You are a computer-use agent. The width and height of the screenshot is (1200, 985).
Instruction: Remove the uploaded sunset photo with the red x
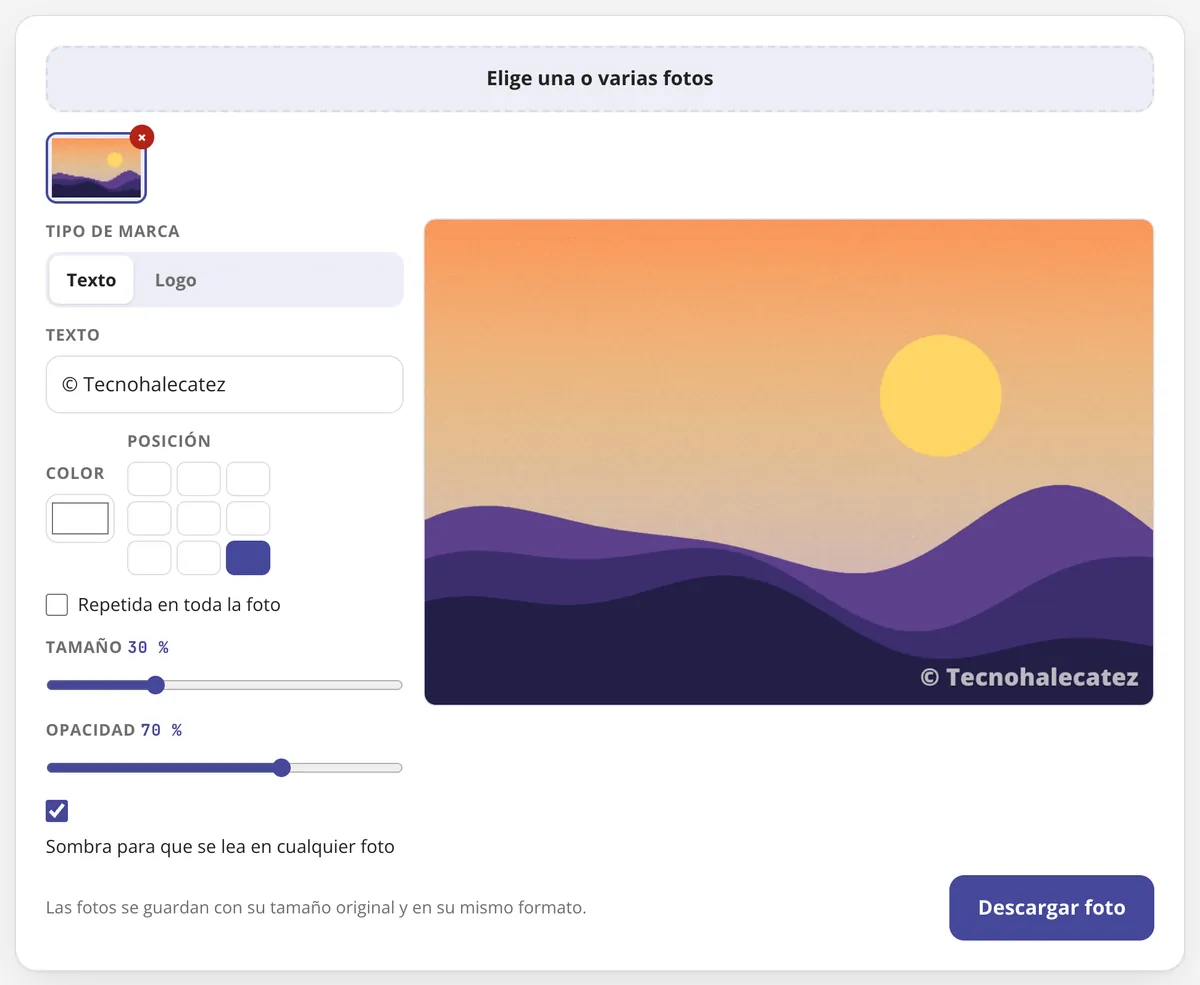(142, 137)
